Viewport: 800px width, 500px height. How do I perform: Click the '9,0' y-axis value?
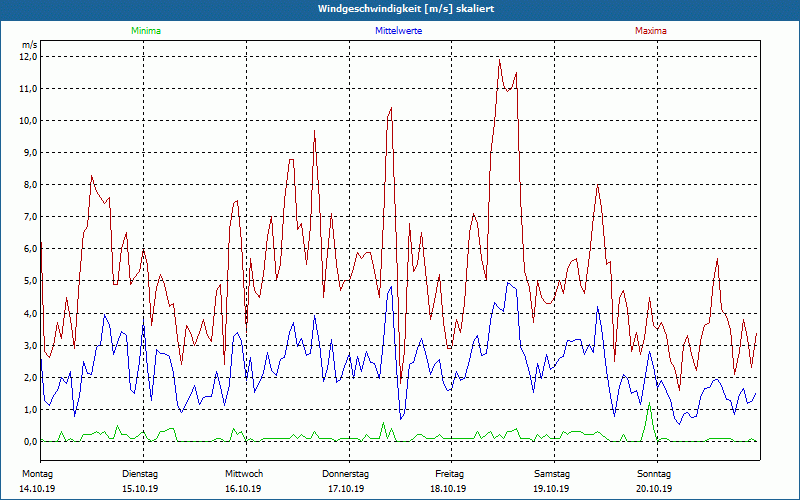coord(30,153)
